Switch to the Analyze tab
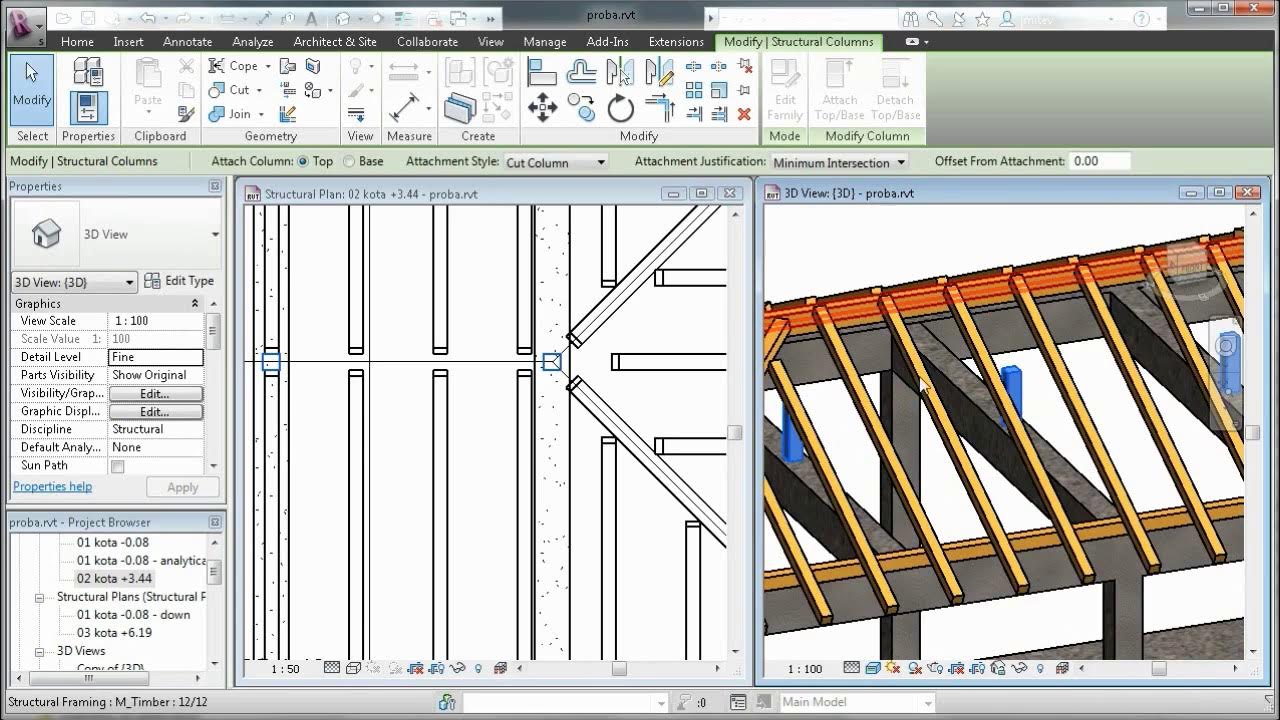This screenshot has width=1280, height=720. [253, 42]
